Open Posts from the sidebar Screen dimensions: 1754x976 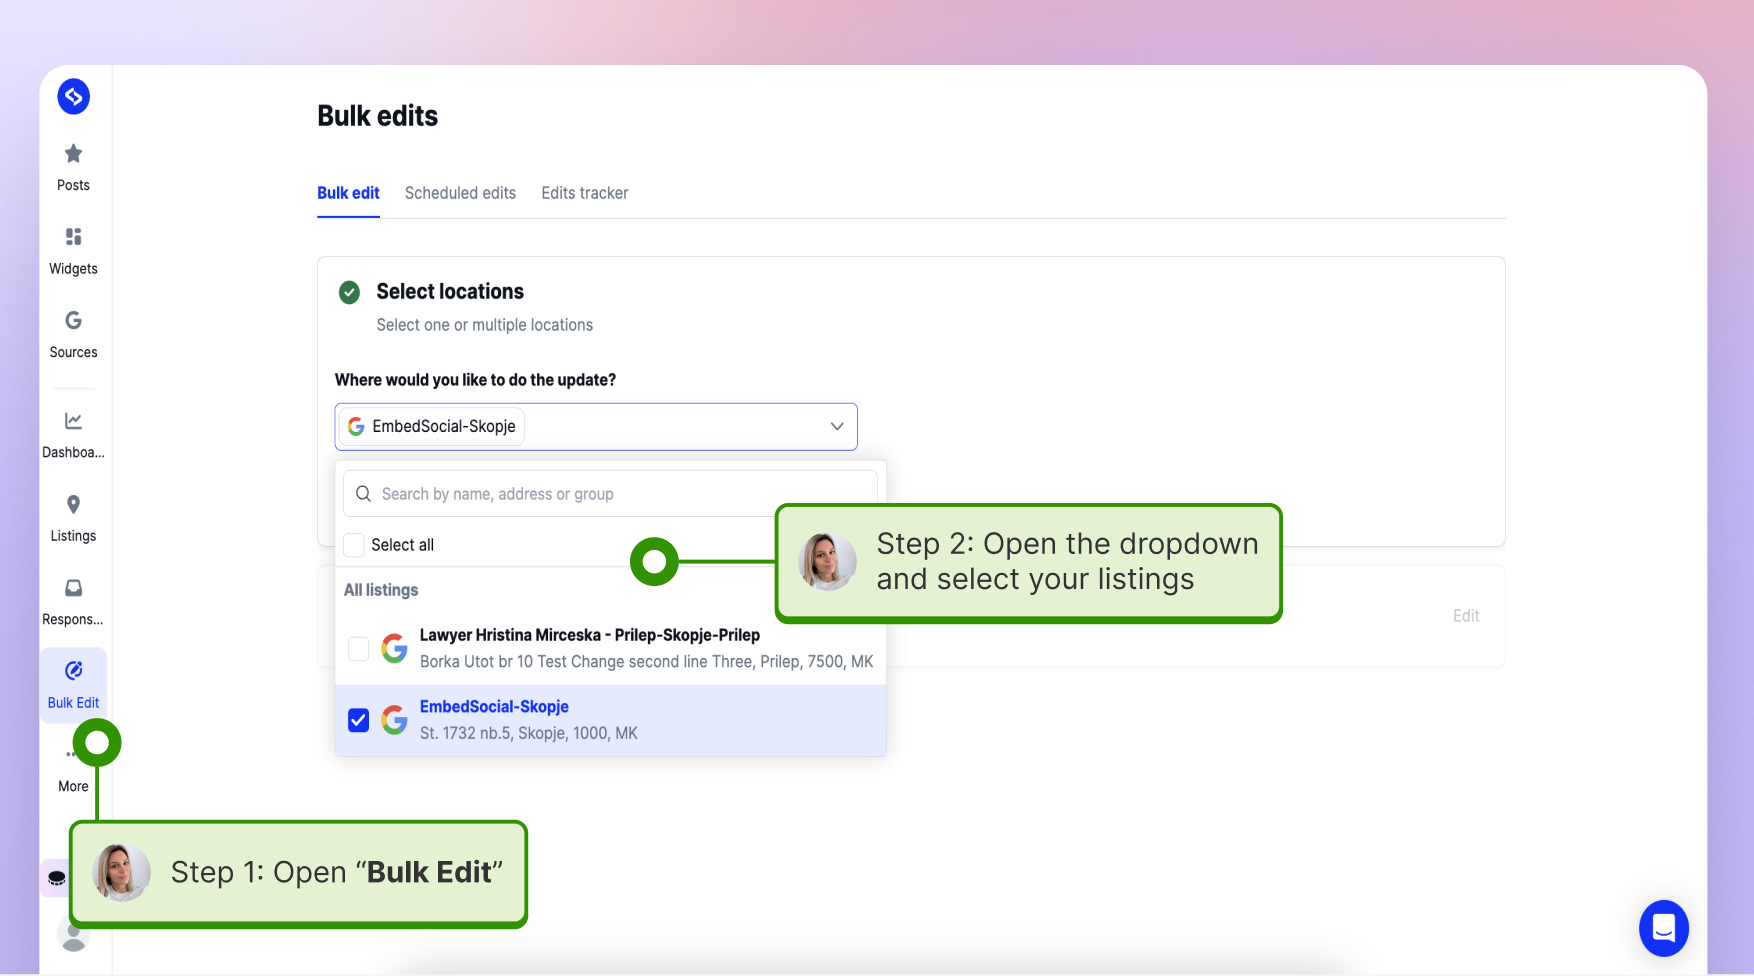coord(73,168)
